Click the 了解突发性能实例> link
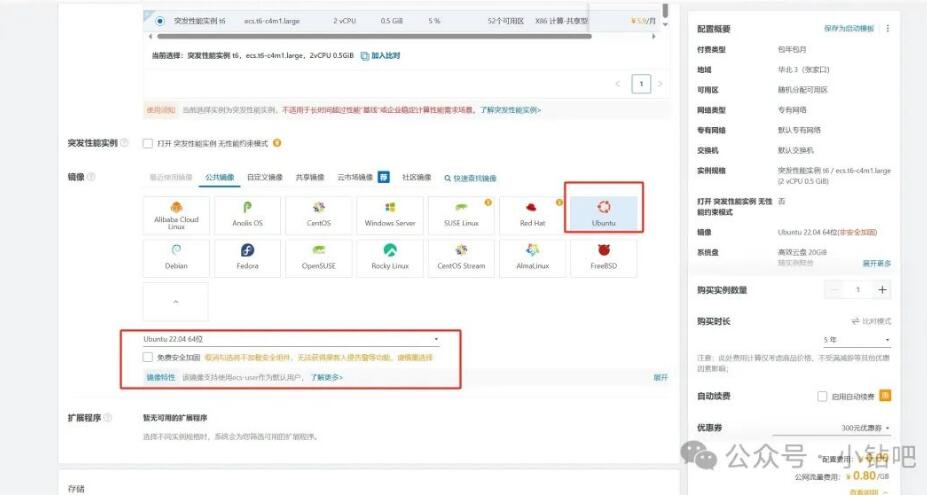The width and height of the screenshot is (927, 499). point(510,110)
